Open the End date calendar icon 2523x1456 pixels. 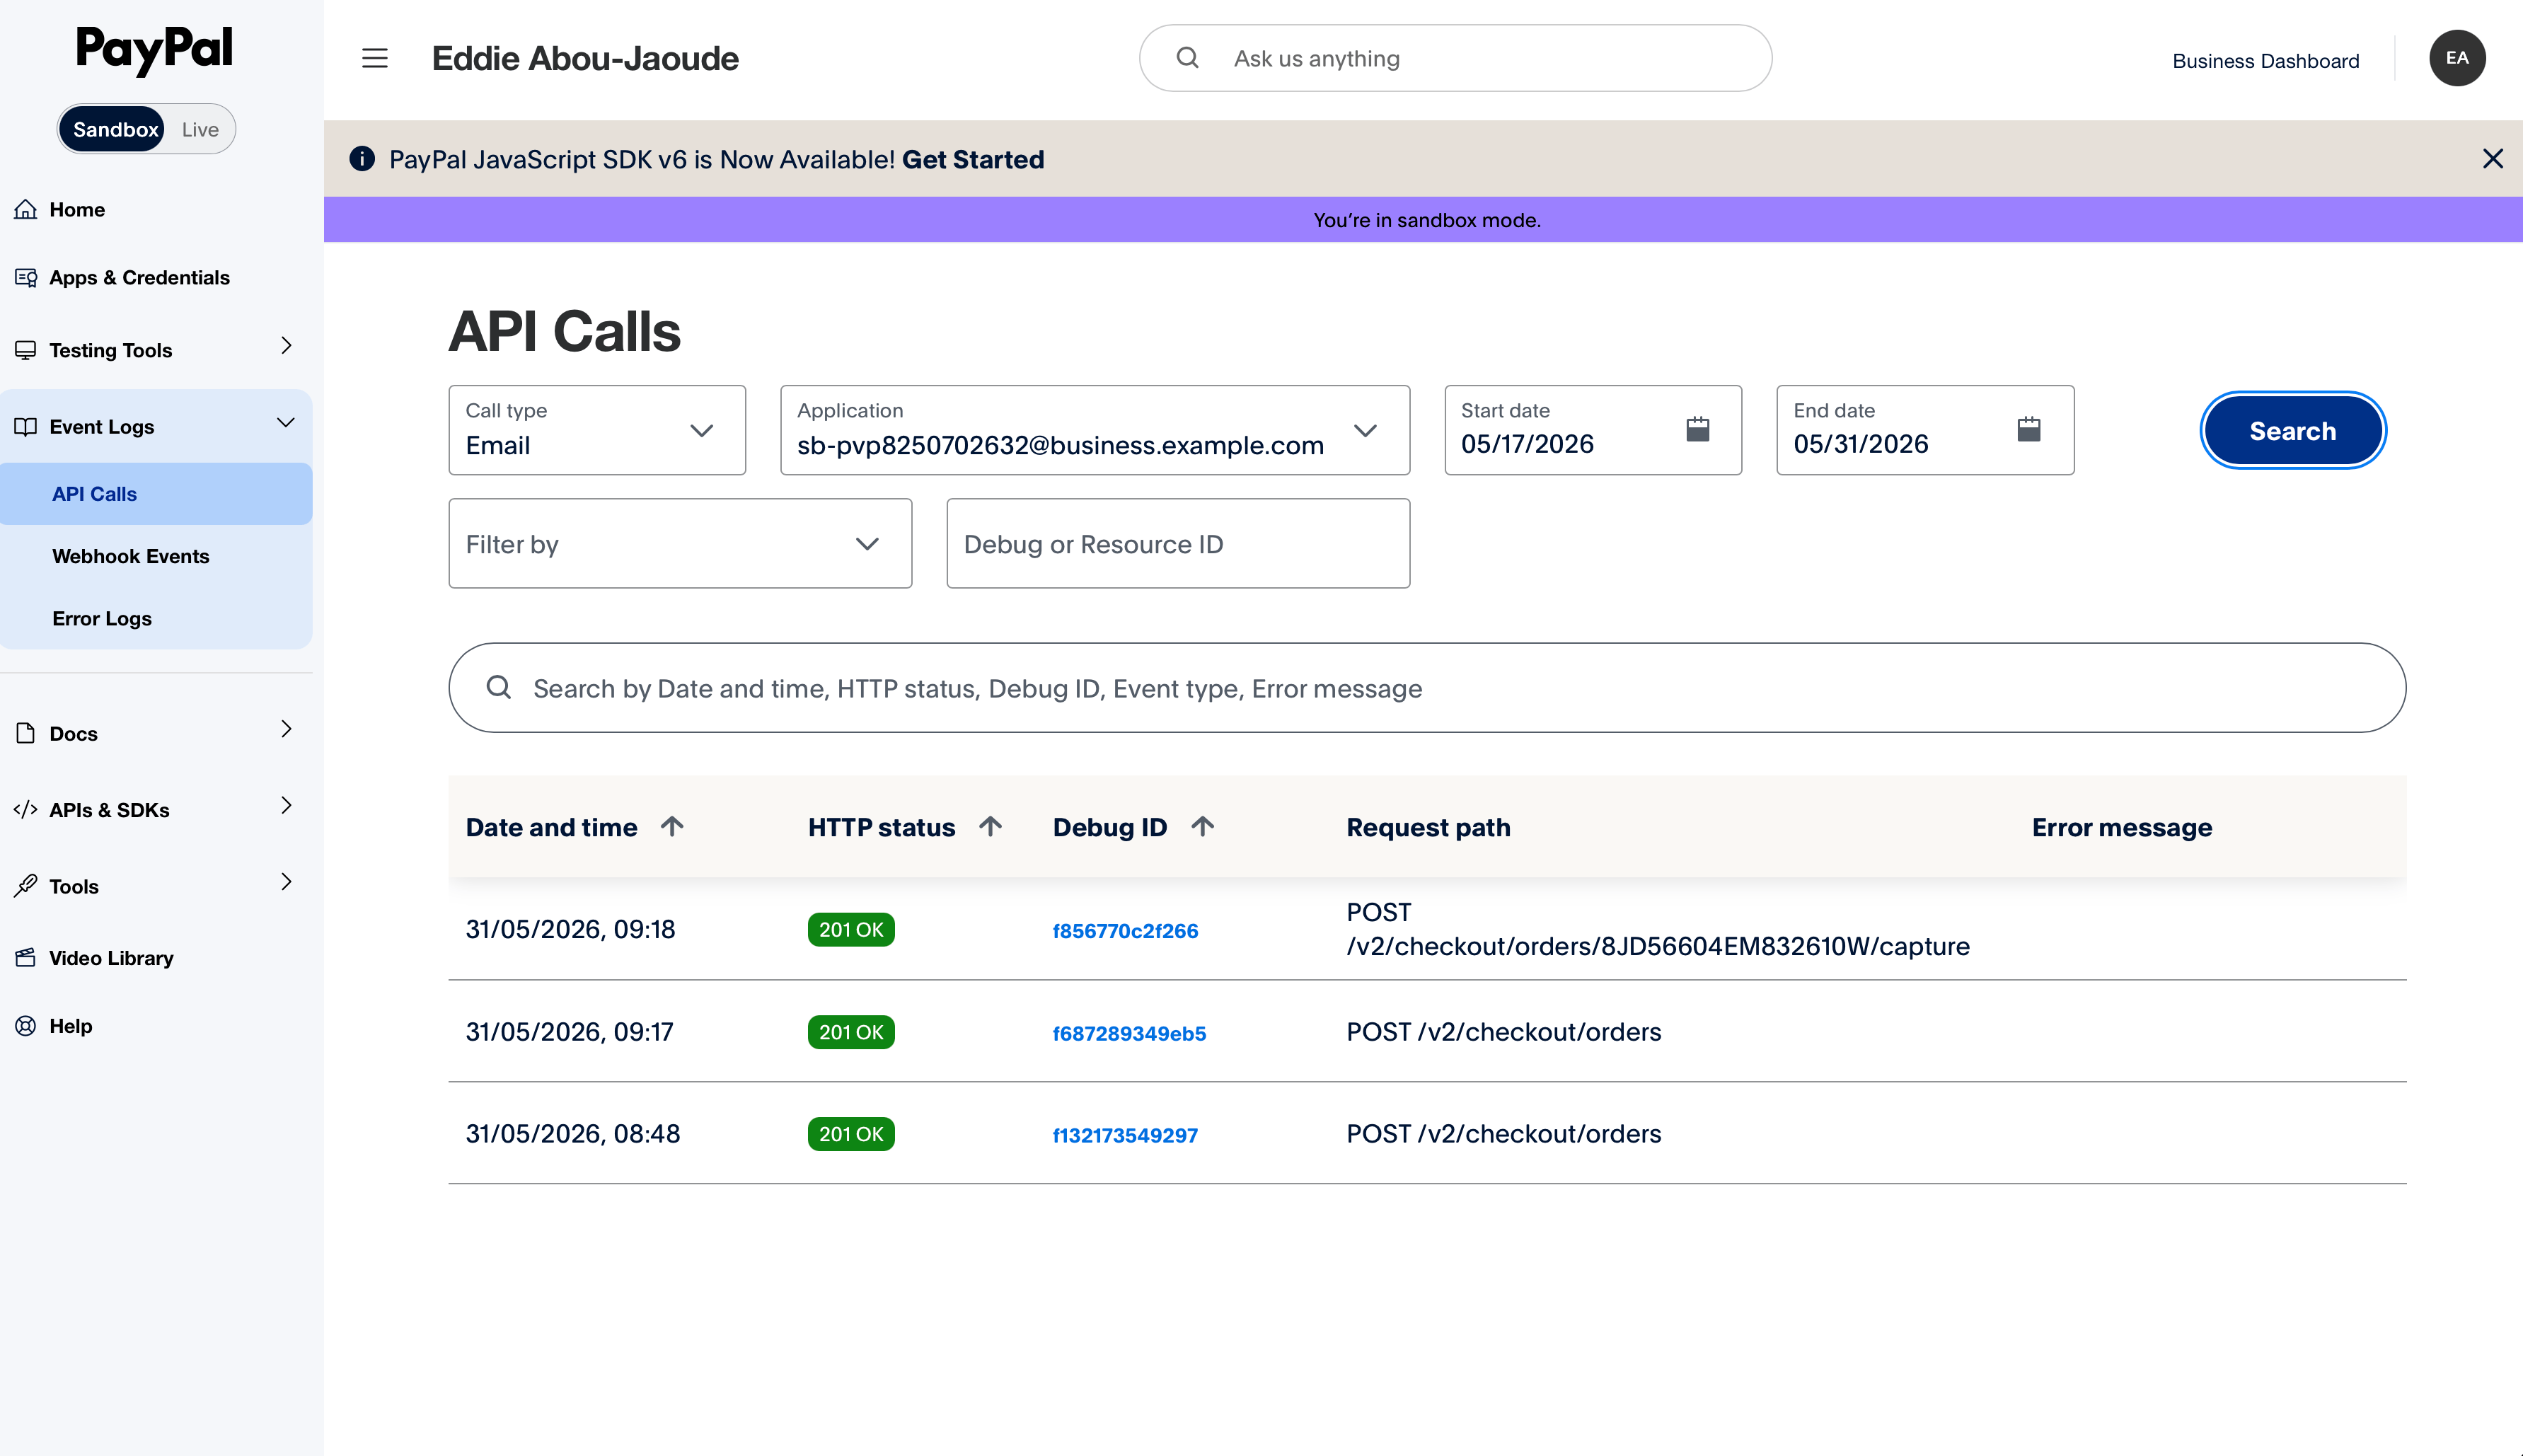coord(2029,430)
